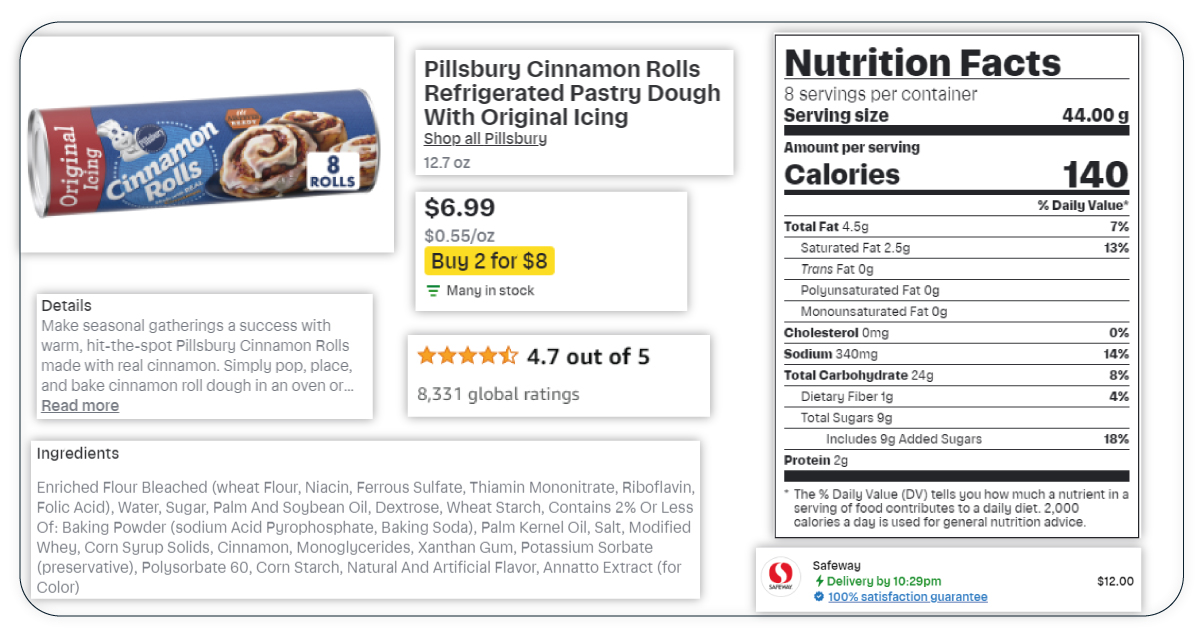Click the Buy 2 for $8 offer badge
The width and height of the screenshot is (1203, 637).
click(x=489, y=261)
